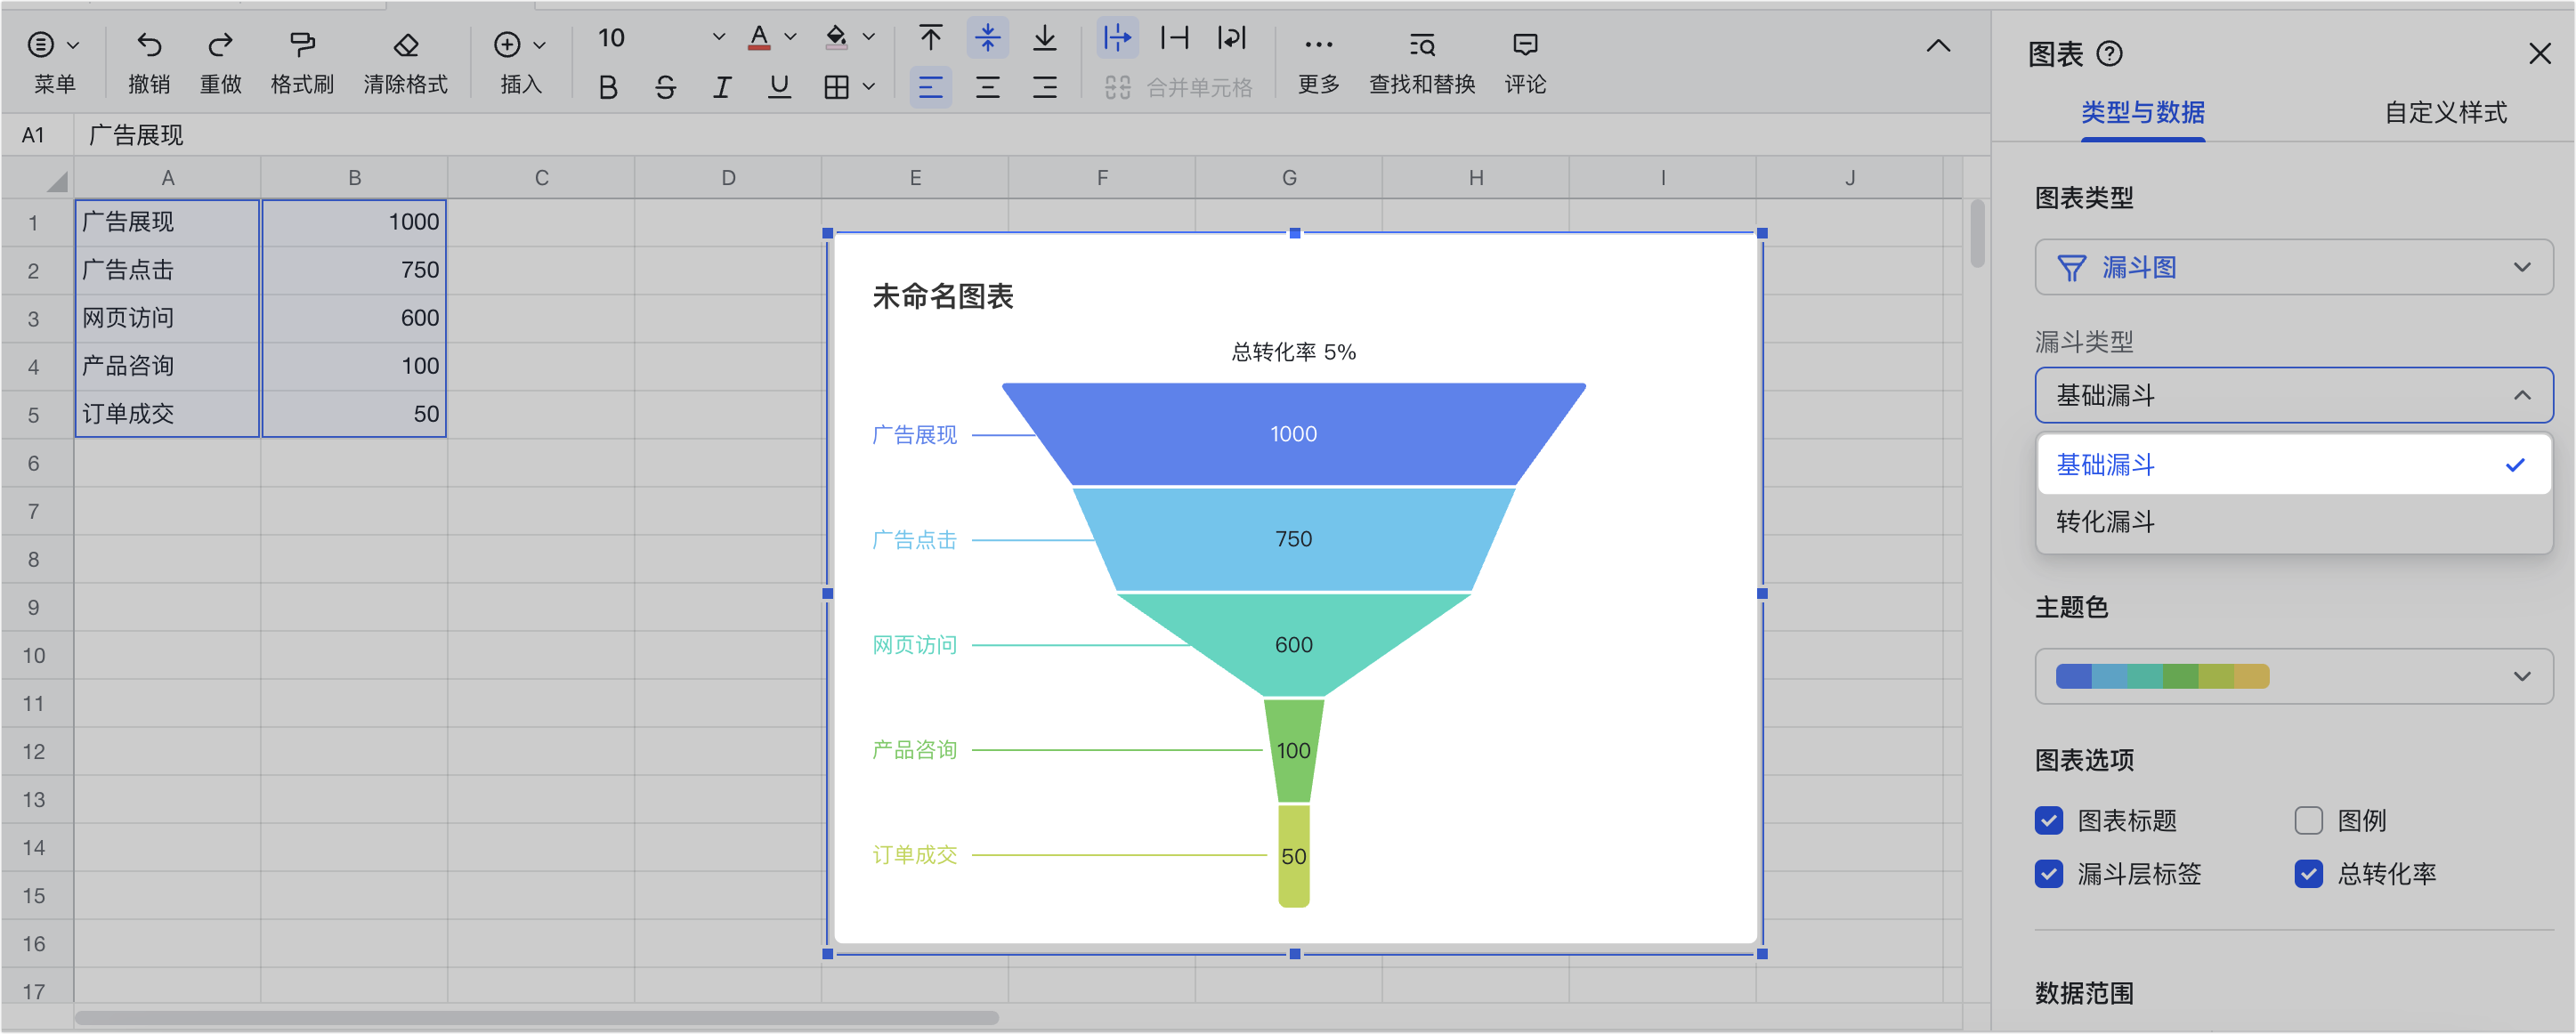Screen dimensions: 2576x1034
Task: Apply strikethrough formatting
Action: (665, 88)
